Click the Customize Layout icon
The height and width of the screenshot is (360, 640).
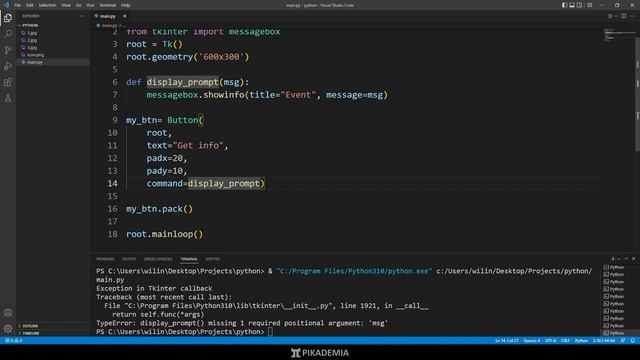pyautogui.click(x=589, y=5)
